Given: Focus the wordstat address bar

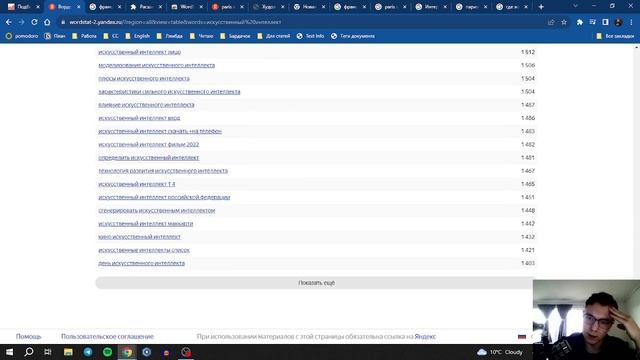Looking at the screenshot, I should [x=302, y=22].
